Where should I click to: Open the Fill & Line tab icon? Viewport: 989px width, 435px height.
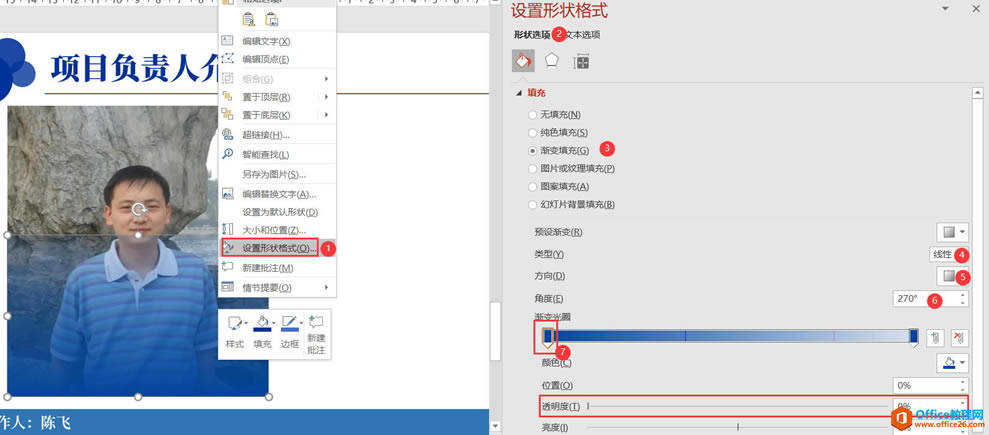(524, 61)
